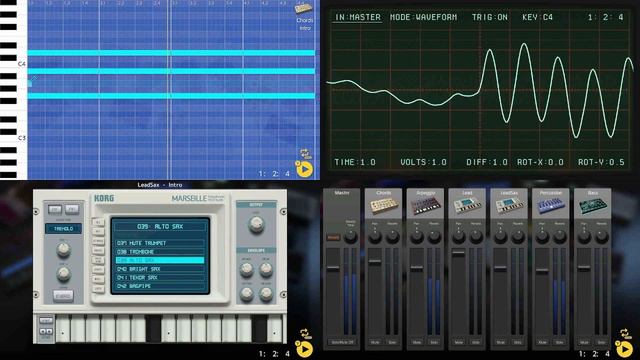Viewport: 640px width, 360px height.
Task: Solo the Chords channel
Action: click(392, 342)
